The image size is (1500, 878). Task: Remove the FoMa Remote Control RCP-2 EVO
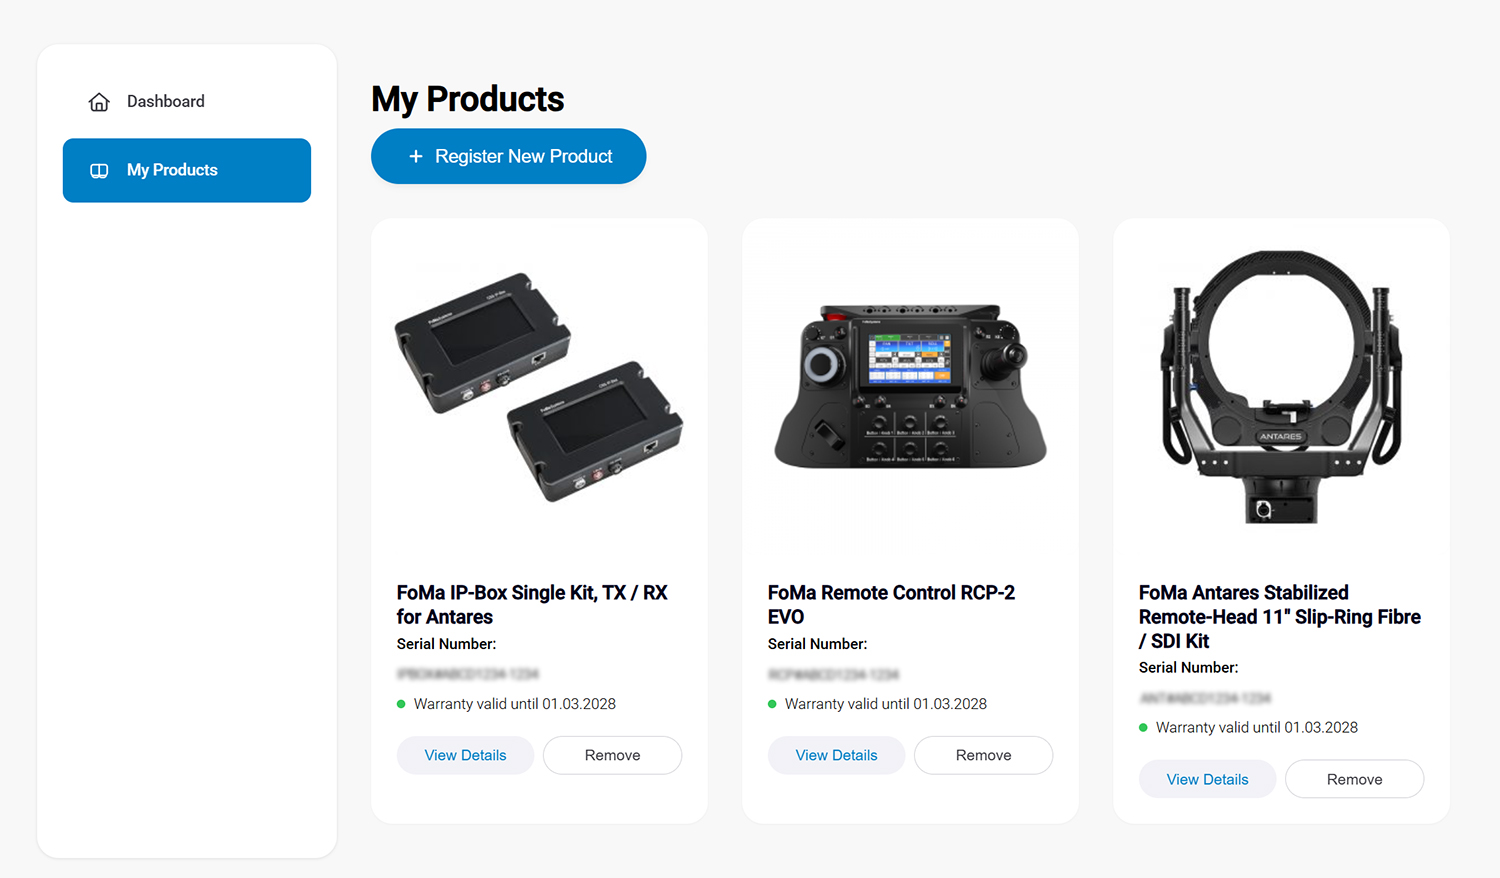pyautogui.click(x=983, y=755)
